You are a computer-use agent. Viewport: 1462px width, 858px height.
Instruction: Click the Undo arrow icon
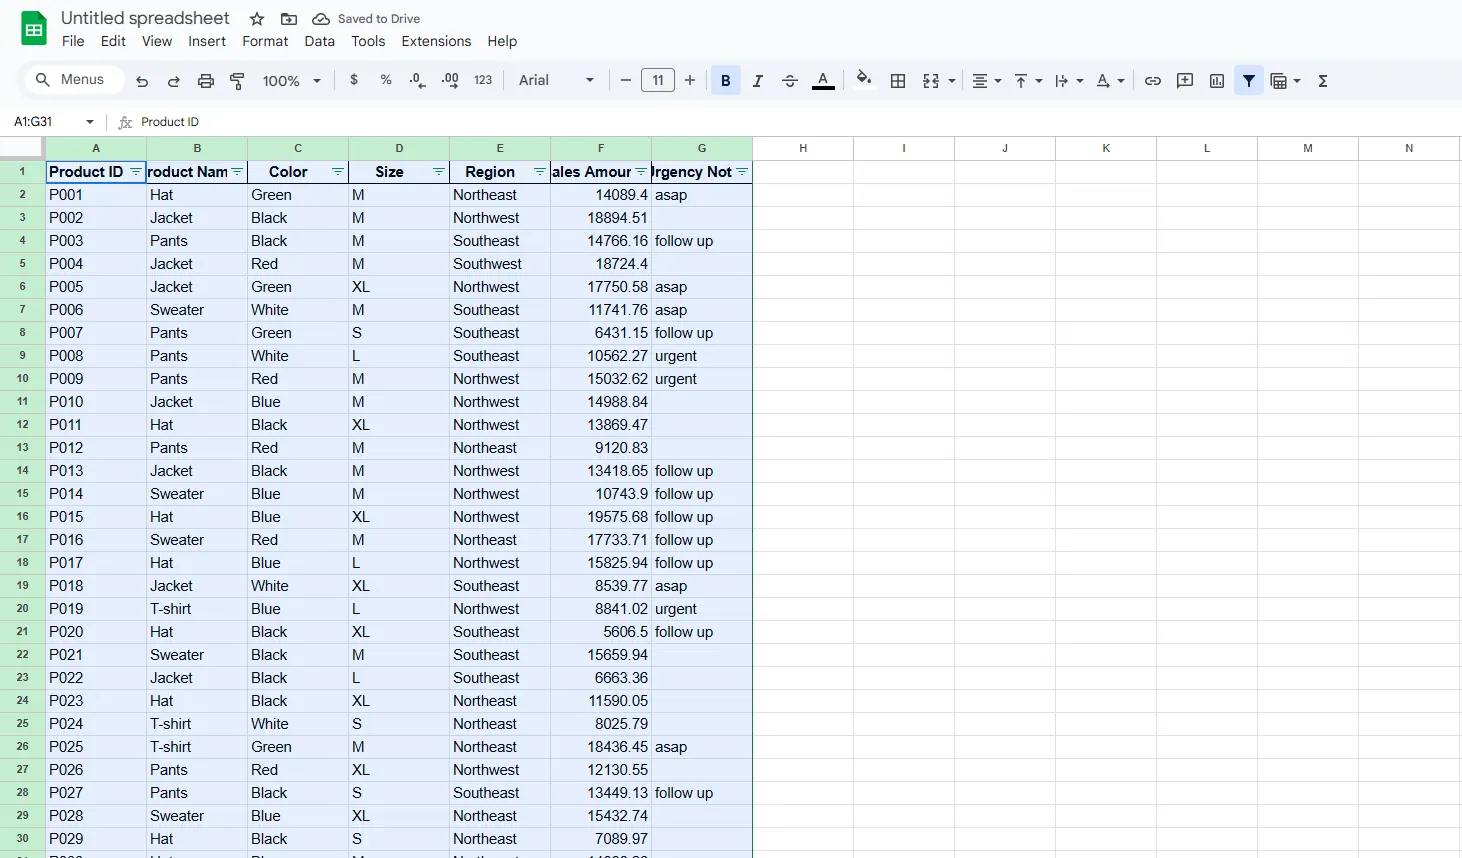pyautogui.click(x=142, y=81)
